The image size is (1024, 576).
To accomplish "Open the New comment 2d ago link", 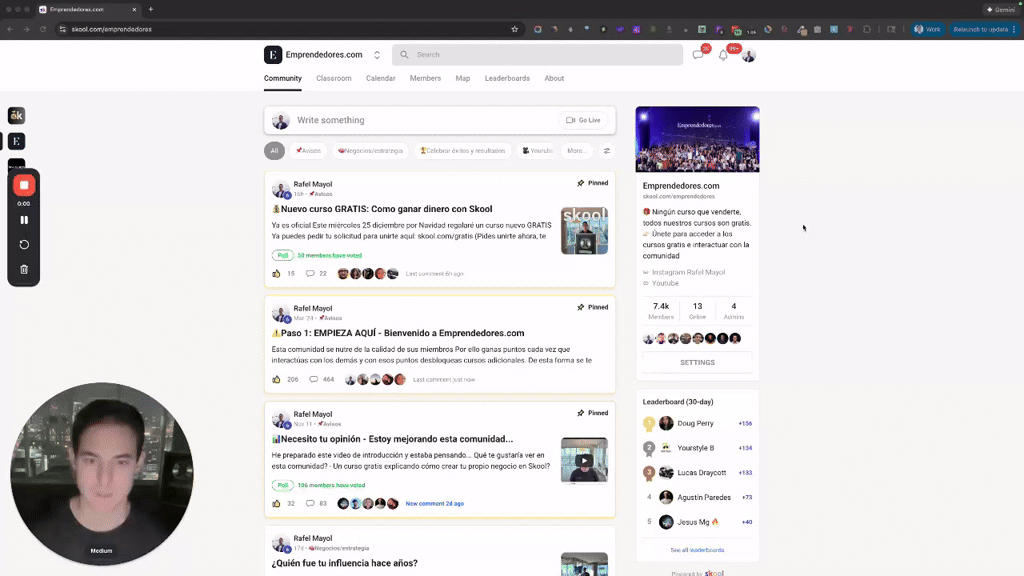I will click(434, 504).
